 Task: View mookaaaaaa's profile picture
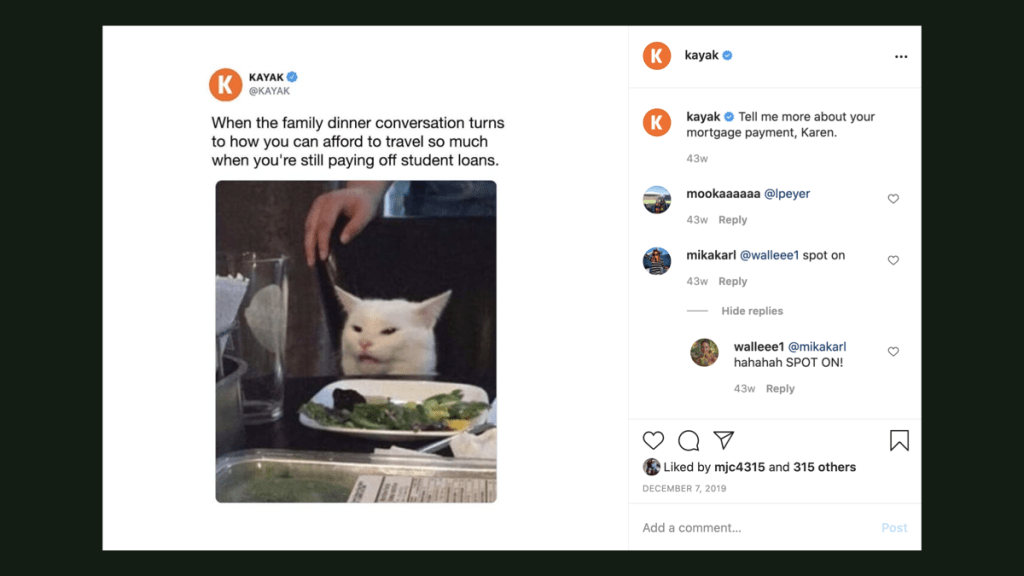656,200
